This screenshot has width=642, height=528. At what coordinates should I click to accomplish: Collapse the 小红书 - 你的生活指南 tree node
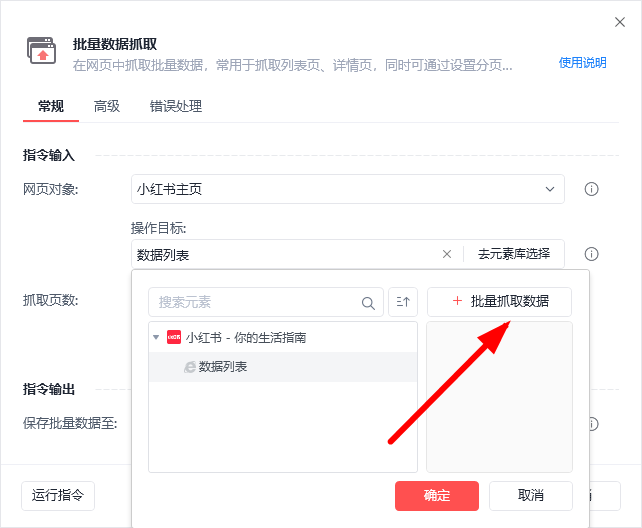coord(156,338)
